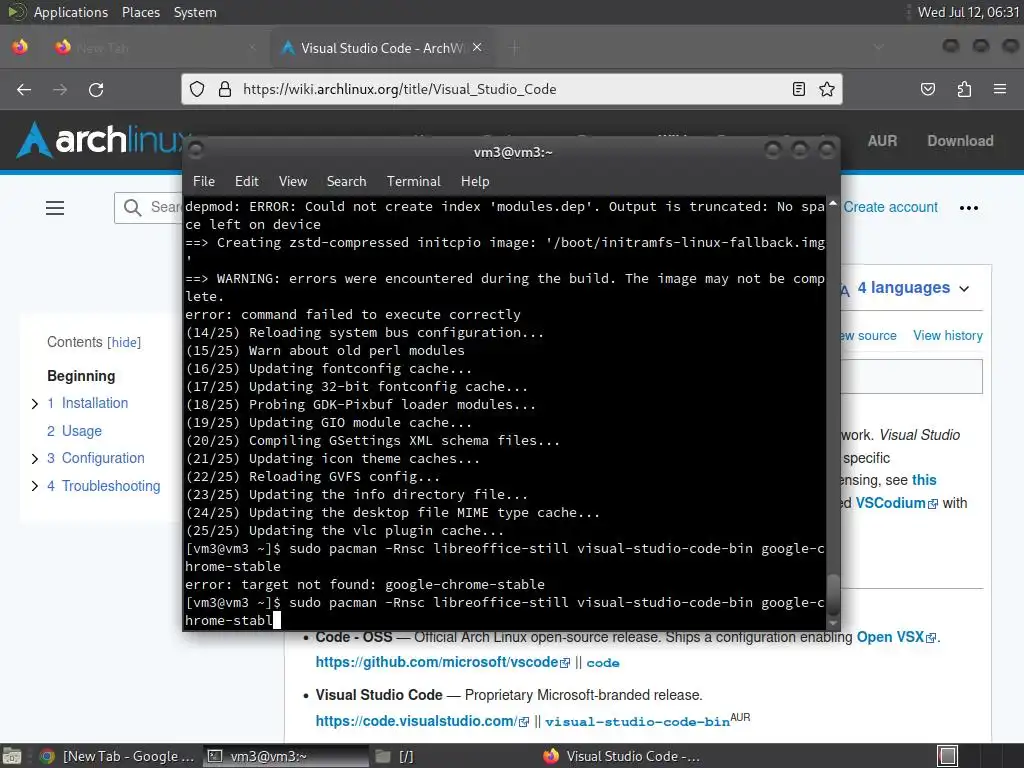Click the padlock site security icon
Screen dimensions: 1024x768
(x=225, y=89)
